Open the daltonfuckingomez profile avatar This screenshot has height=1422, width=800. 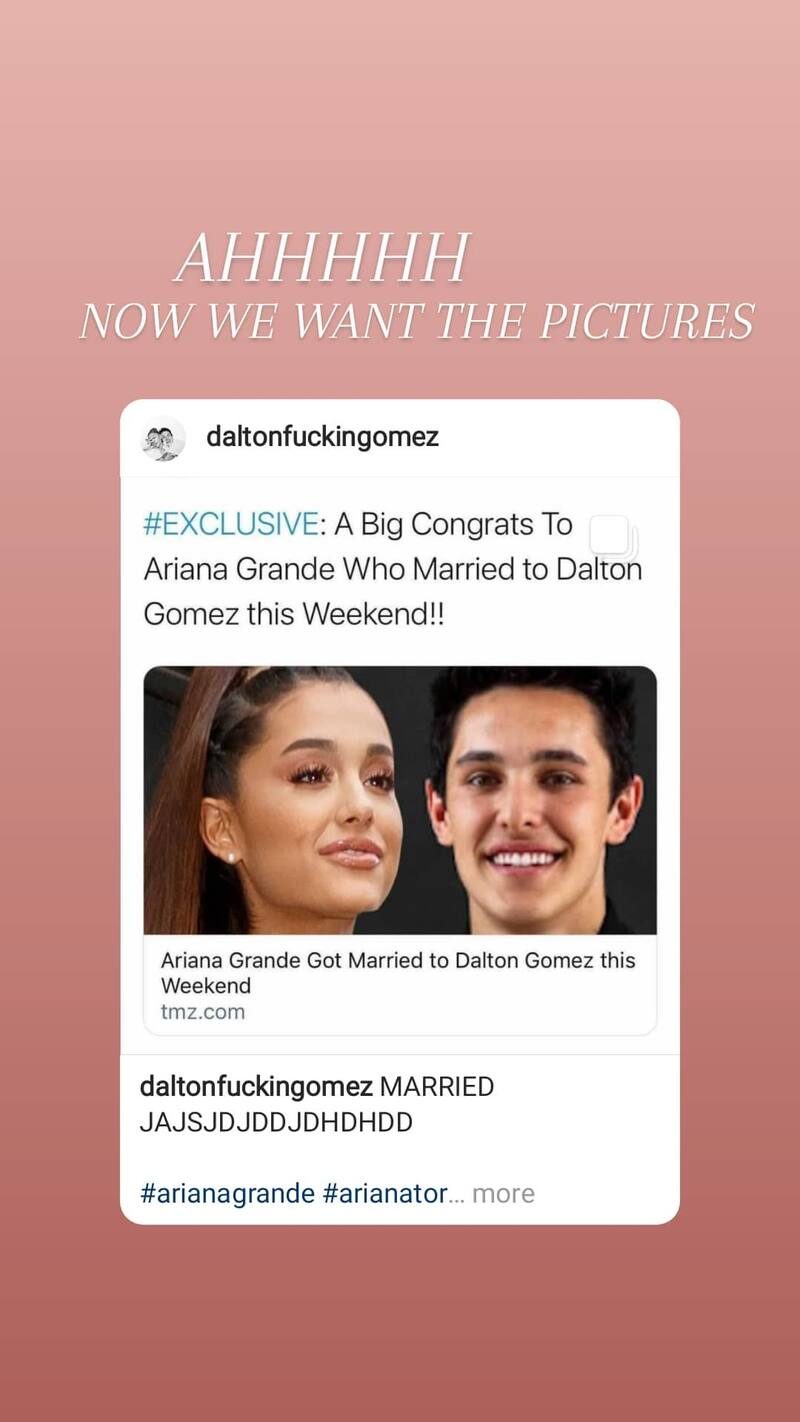tap(163, 438)
